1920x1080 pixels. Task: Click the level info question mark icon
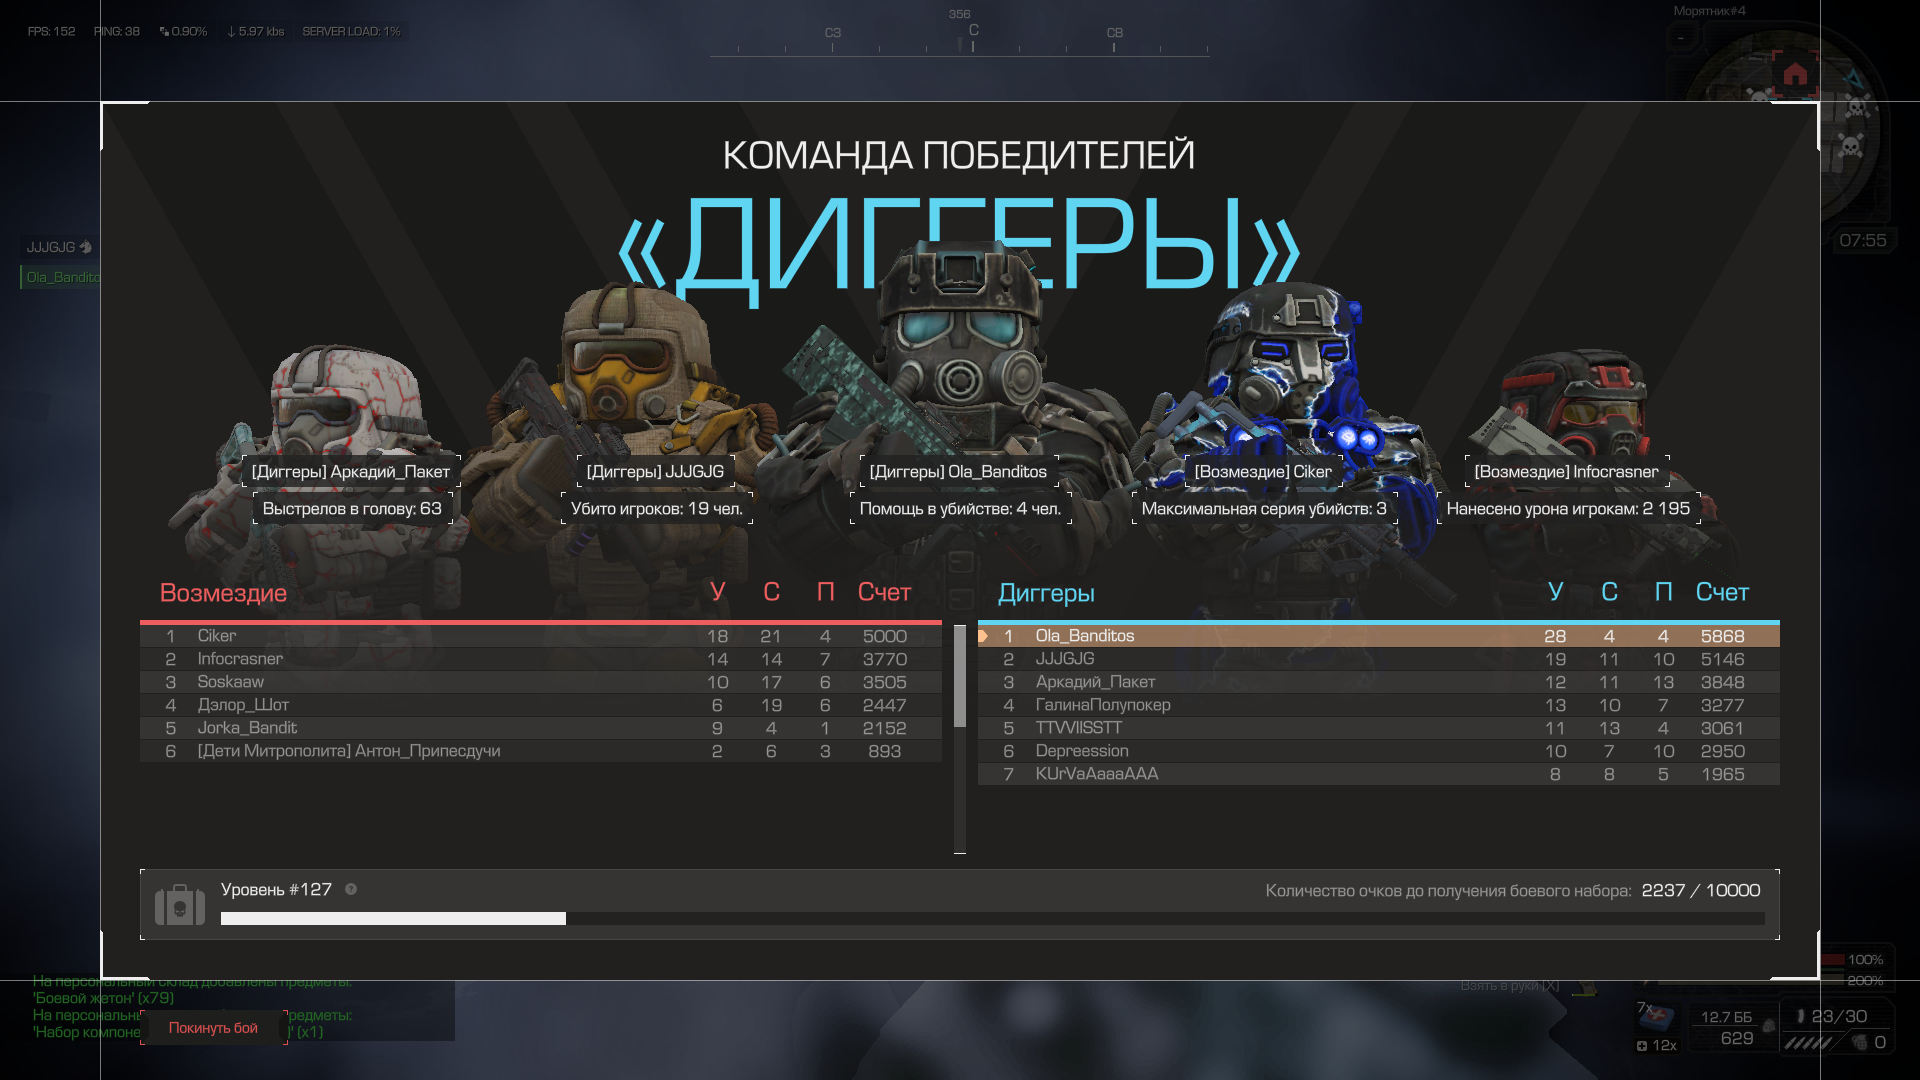(351, 889)
